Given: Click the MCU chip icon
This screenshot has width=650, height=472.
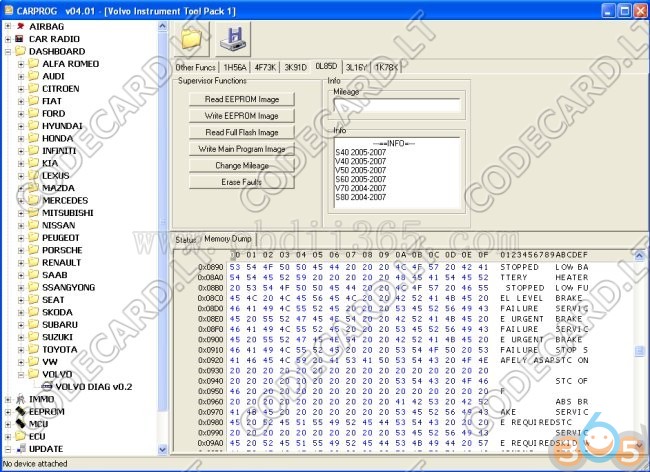Looking at the screenshot, I should pos(20,424).
